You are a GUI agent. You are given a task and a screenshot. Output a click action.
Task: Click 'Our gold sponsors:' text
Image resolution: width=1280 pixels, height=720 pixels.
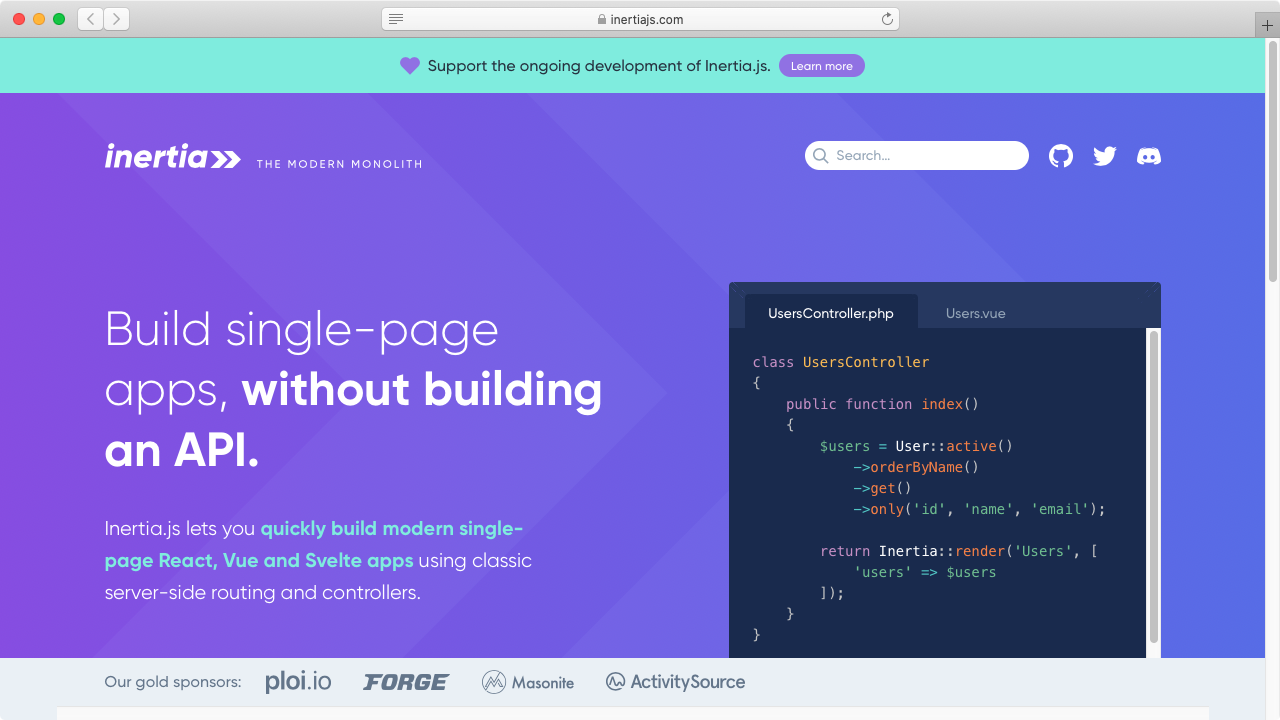pyautogui.click(x=173, y=682)
